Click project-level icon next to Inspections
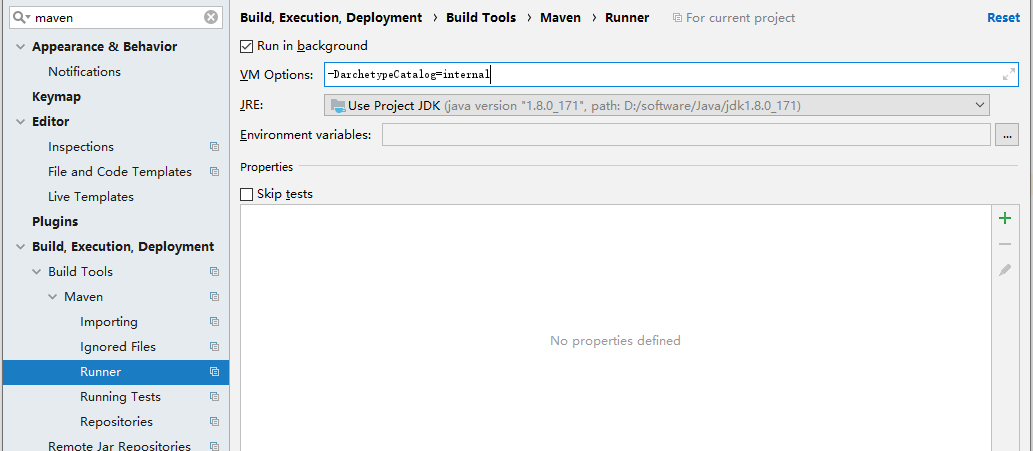1033x451 pixels. click(214, 147)
